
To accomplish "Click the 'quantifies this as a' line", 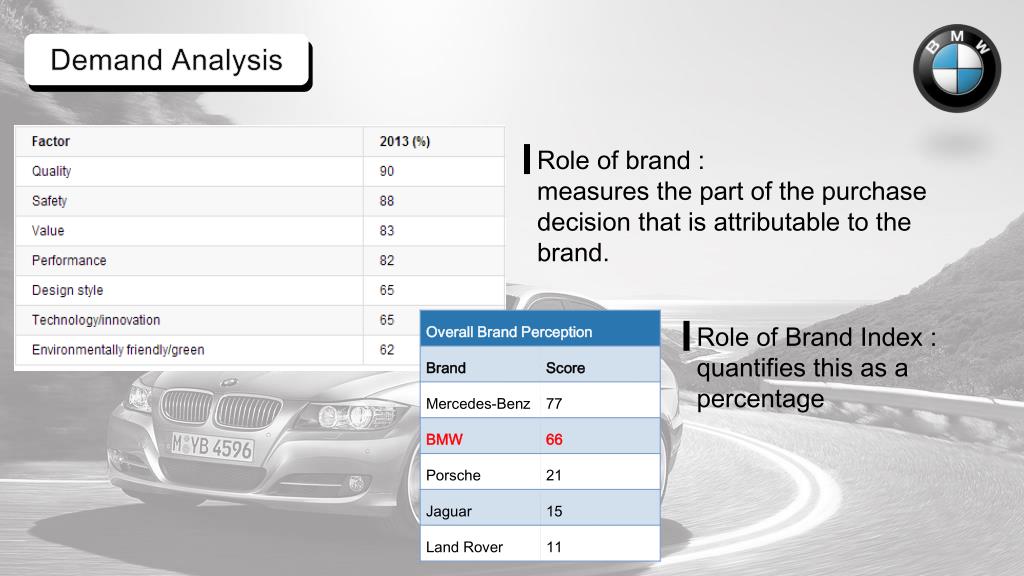I will 802,368.
